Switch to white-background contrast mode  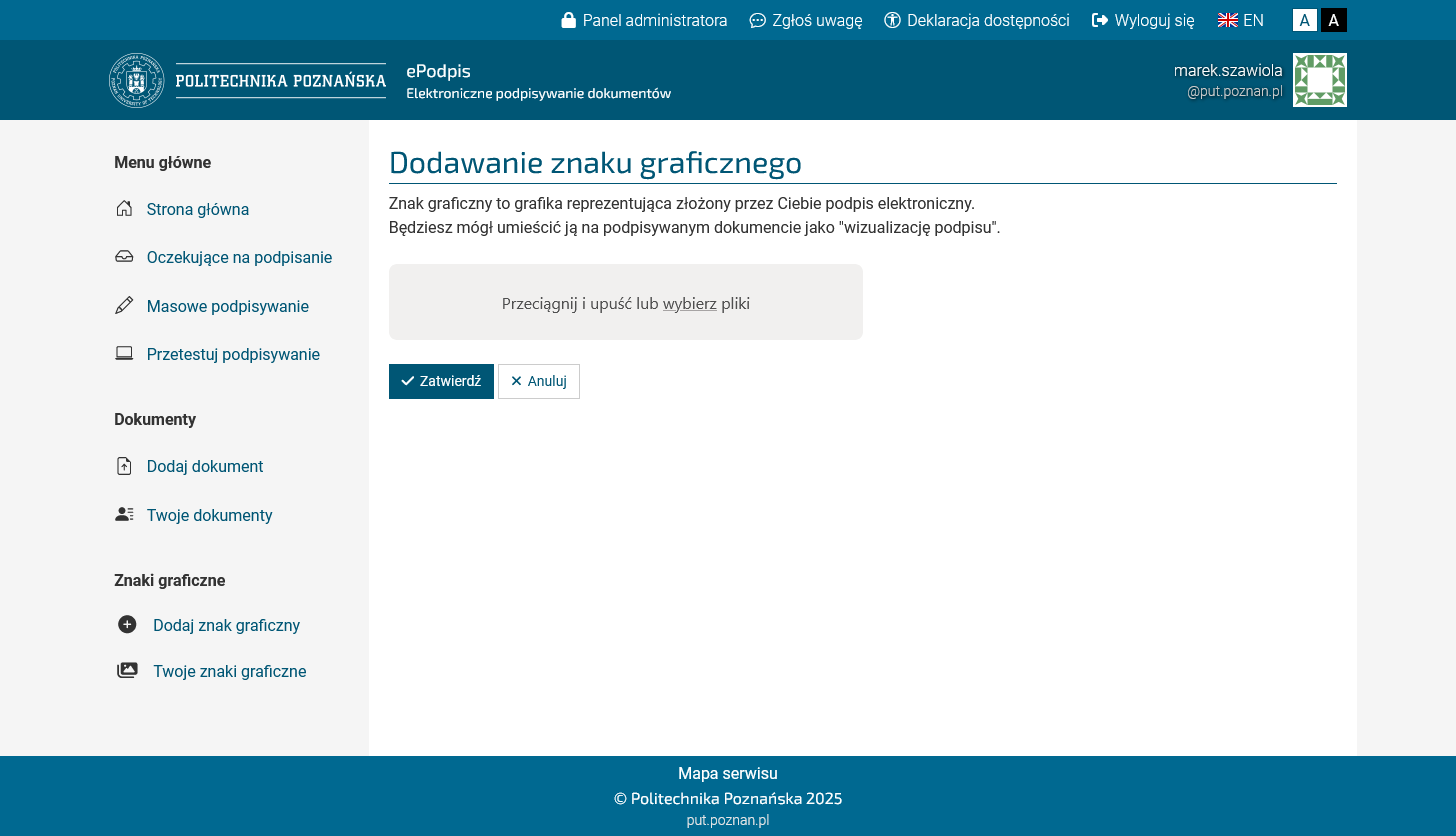1304,20
